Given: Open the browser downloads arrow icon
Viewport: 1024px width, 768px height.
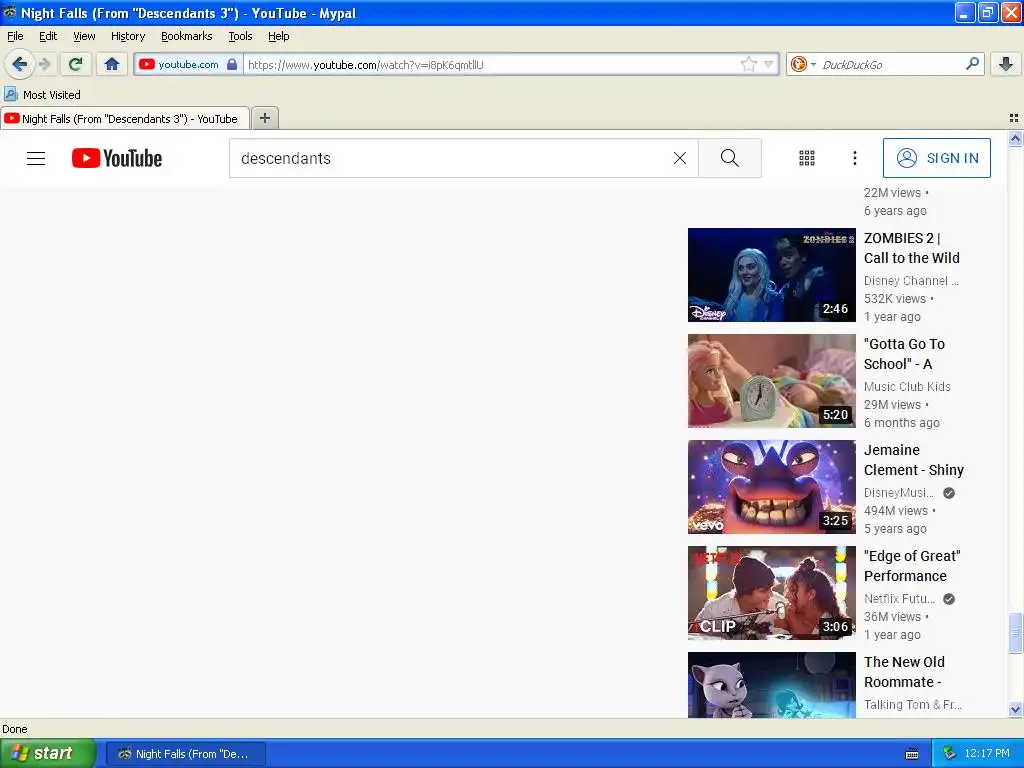Looking at the screenshot, I should [1006, 64].
